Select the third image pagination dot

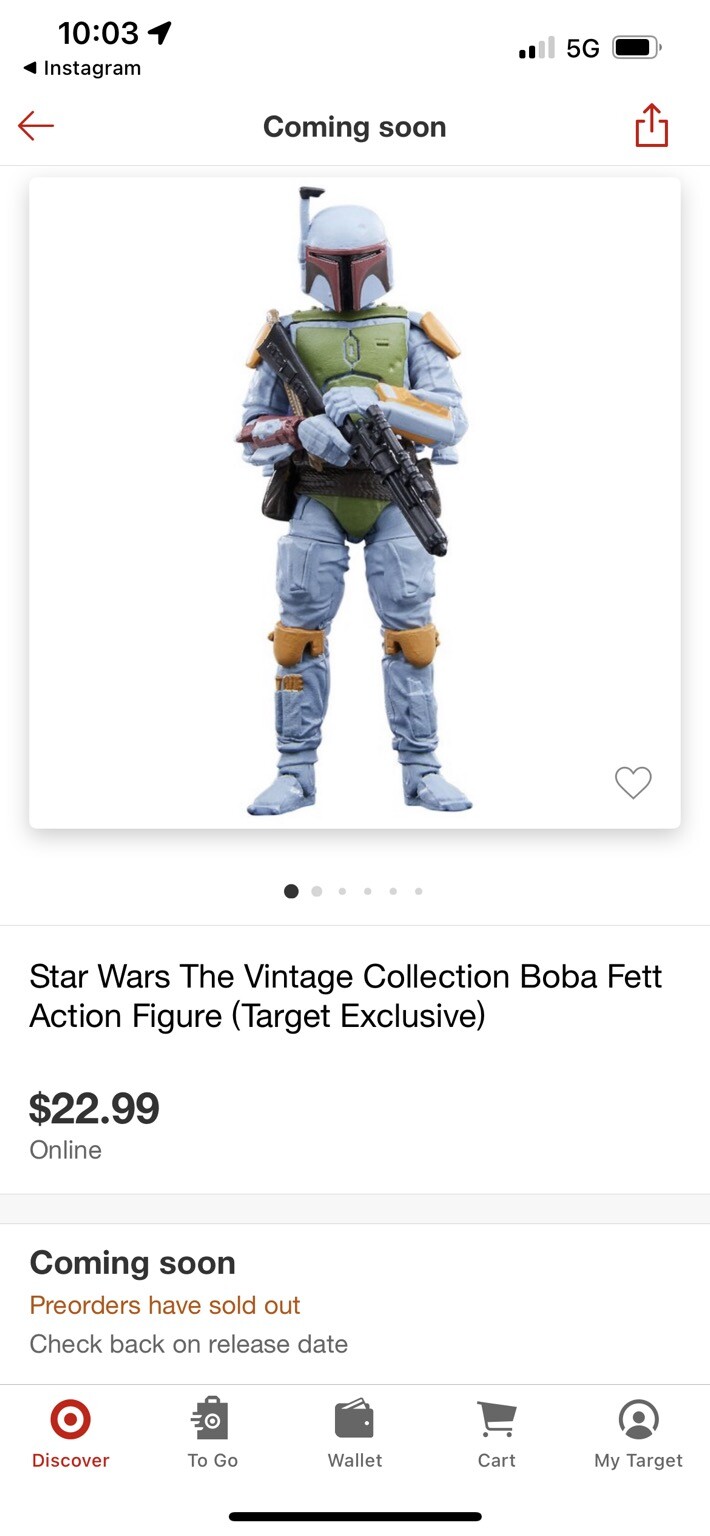point(342,891)
